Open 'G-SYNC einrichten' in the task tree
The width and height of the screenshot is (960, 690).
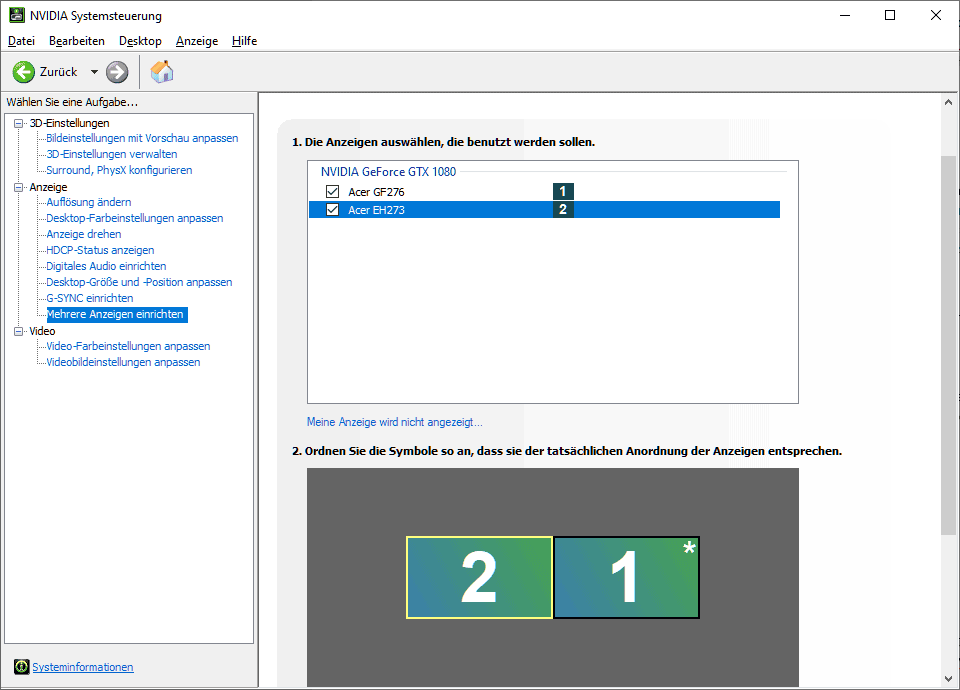pos(90,298)
